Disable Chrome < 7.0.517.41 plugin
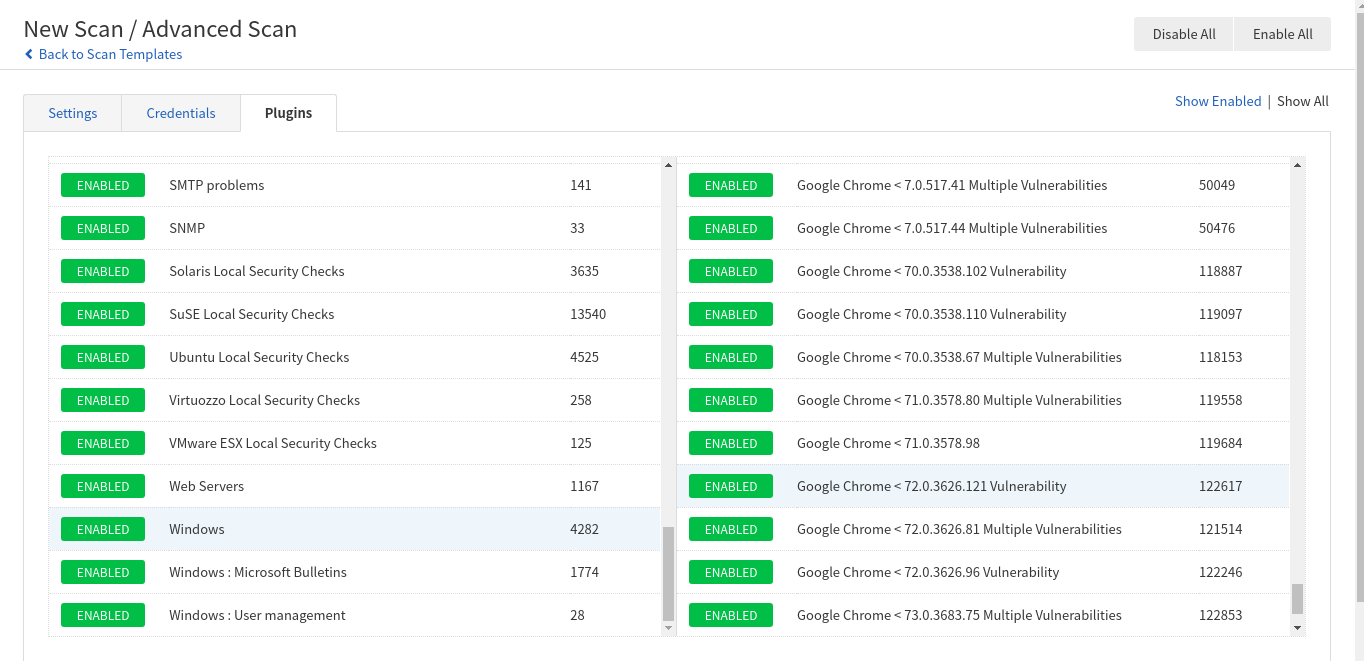The width and height of the screenshot is (1364, 661). (x=731, y=185)
